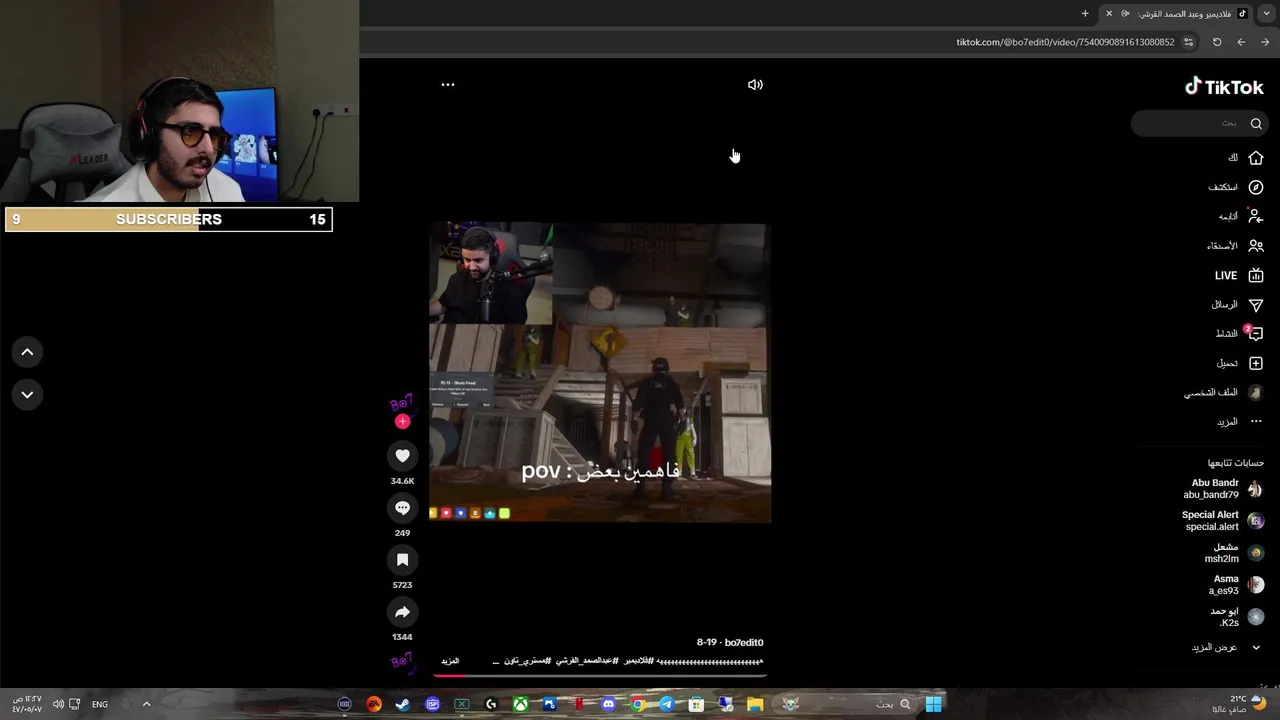Screen dimensions: 1280x720
Task: Save video with the bookmark icon
Action: click(x=402, y=560)
